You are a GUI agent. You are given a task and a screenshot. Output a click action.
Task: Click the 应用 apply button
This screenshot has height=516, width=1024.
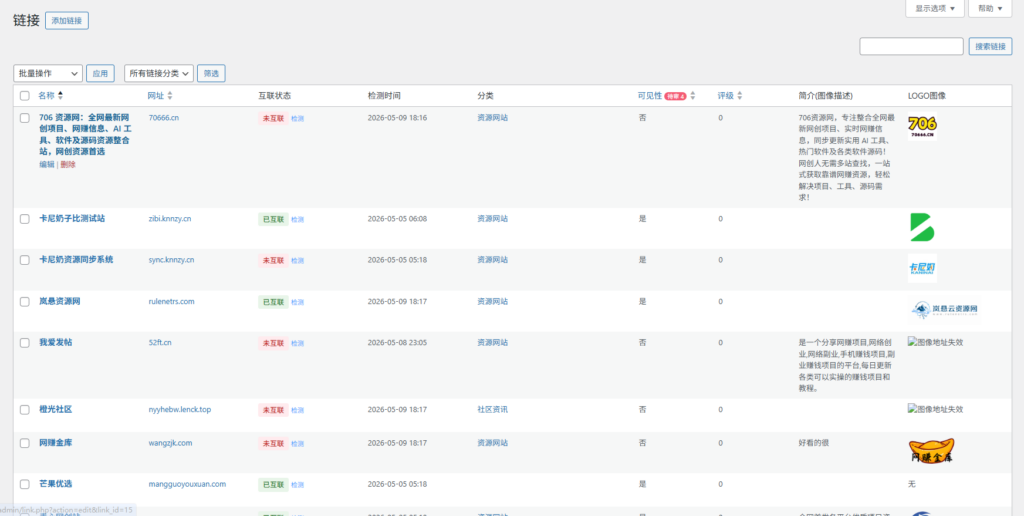point(100,73)
